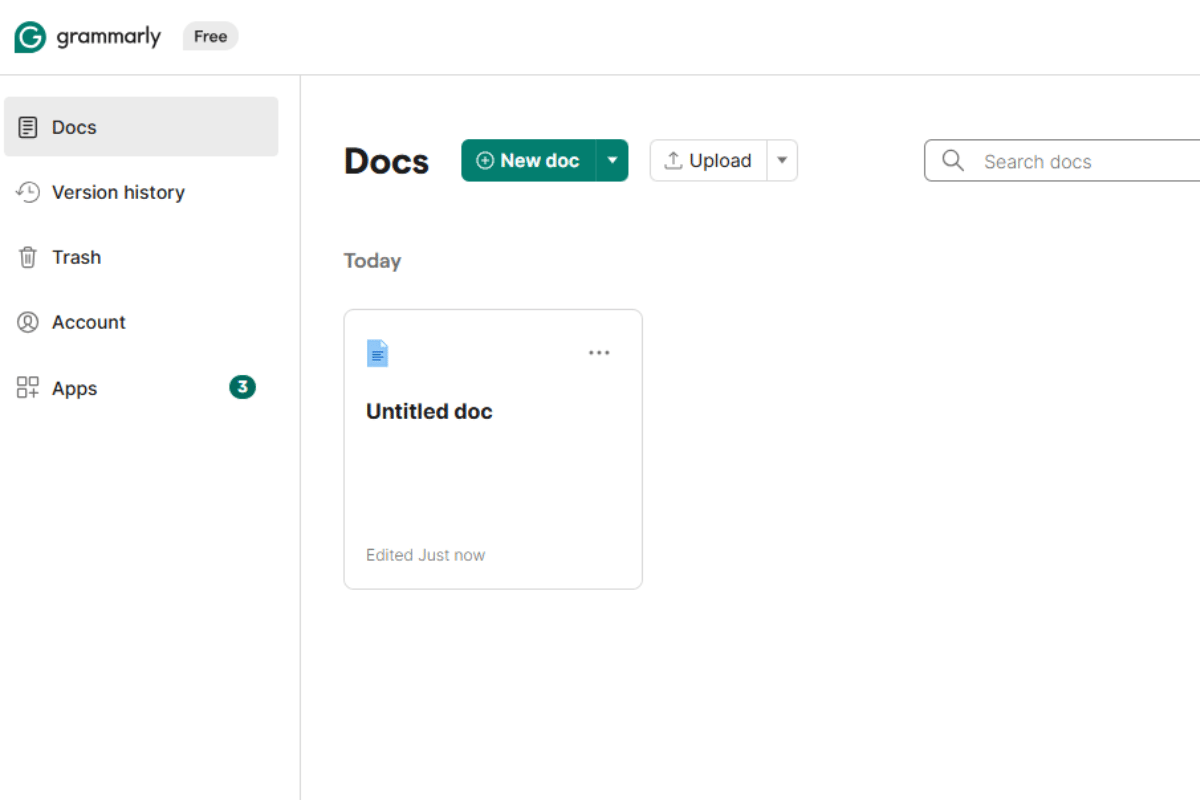Open the Upload options dropdown
Viewport: 1200px width, 800px height.
(x=782, y=160)
